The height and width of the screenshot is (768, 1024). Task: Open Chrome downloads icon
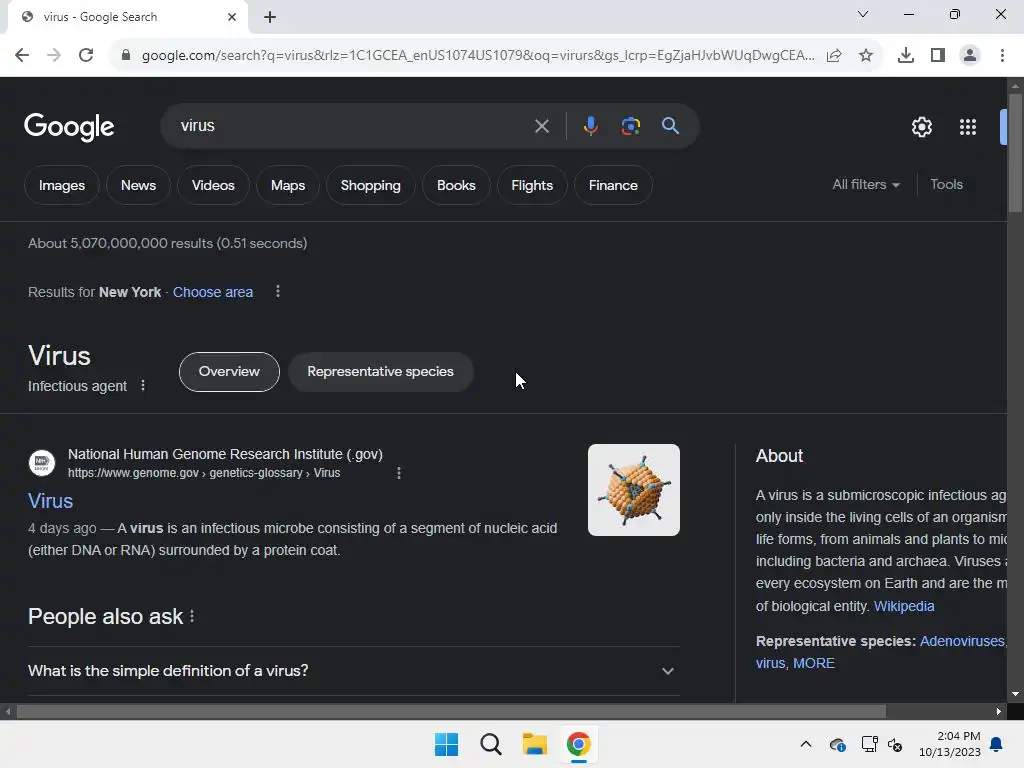[x=906, y=56]
